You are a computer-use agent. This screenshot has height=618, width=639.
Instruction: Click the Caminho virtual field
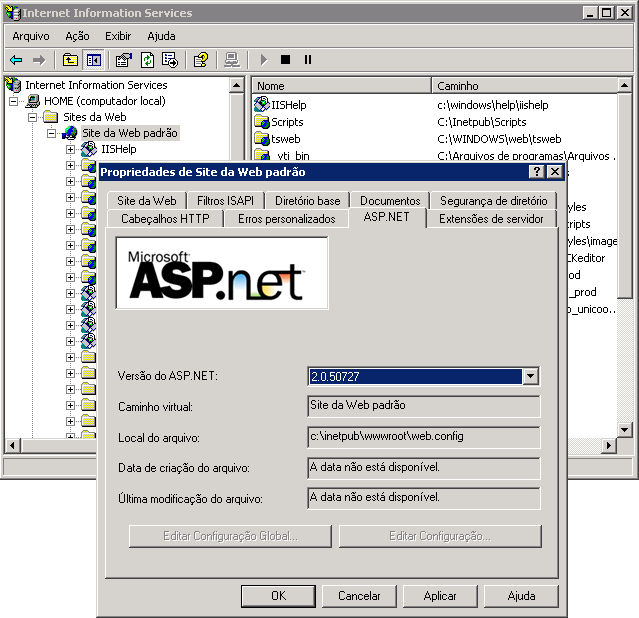coord(424,406)
